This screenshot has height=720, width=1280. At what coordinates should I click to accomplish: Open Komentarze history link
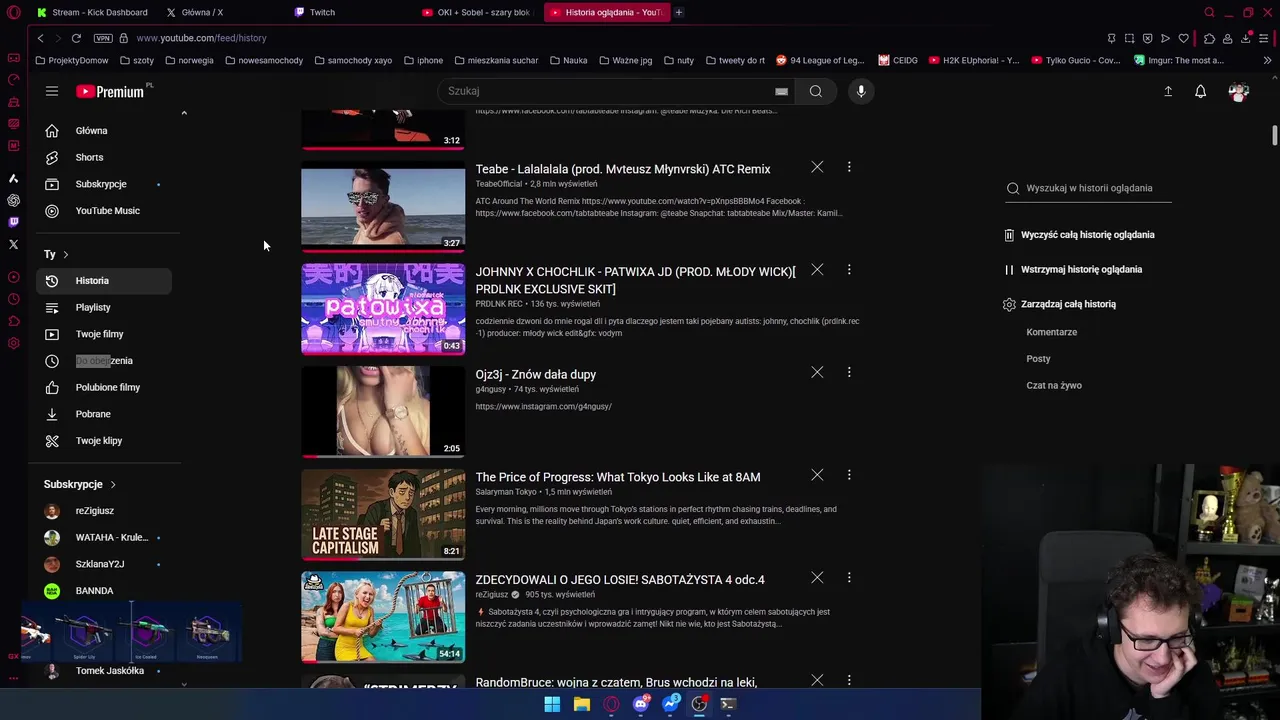[x=1051, y=332]
